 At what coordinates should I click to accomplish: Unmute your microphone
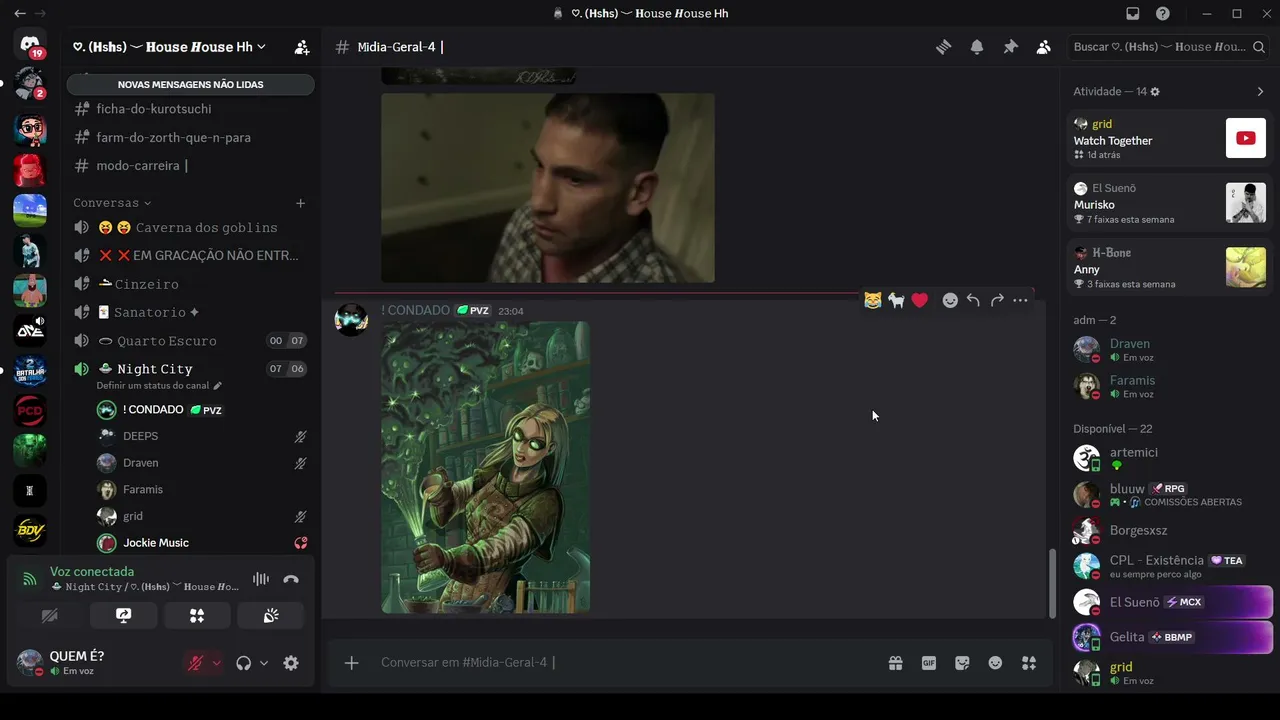point(196,663)
